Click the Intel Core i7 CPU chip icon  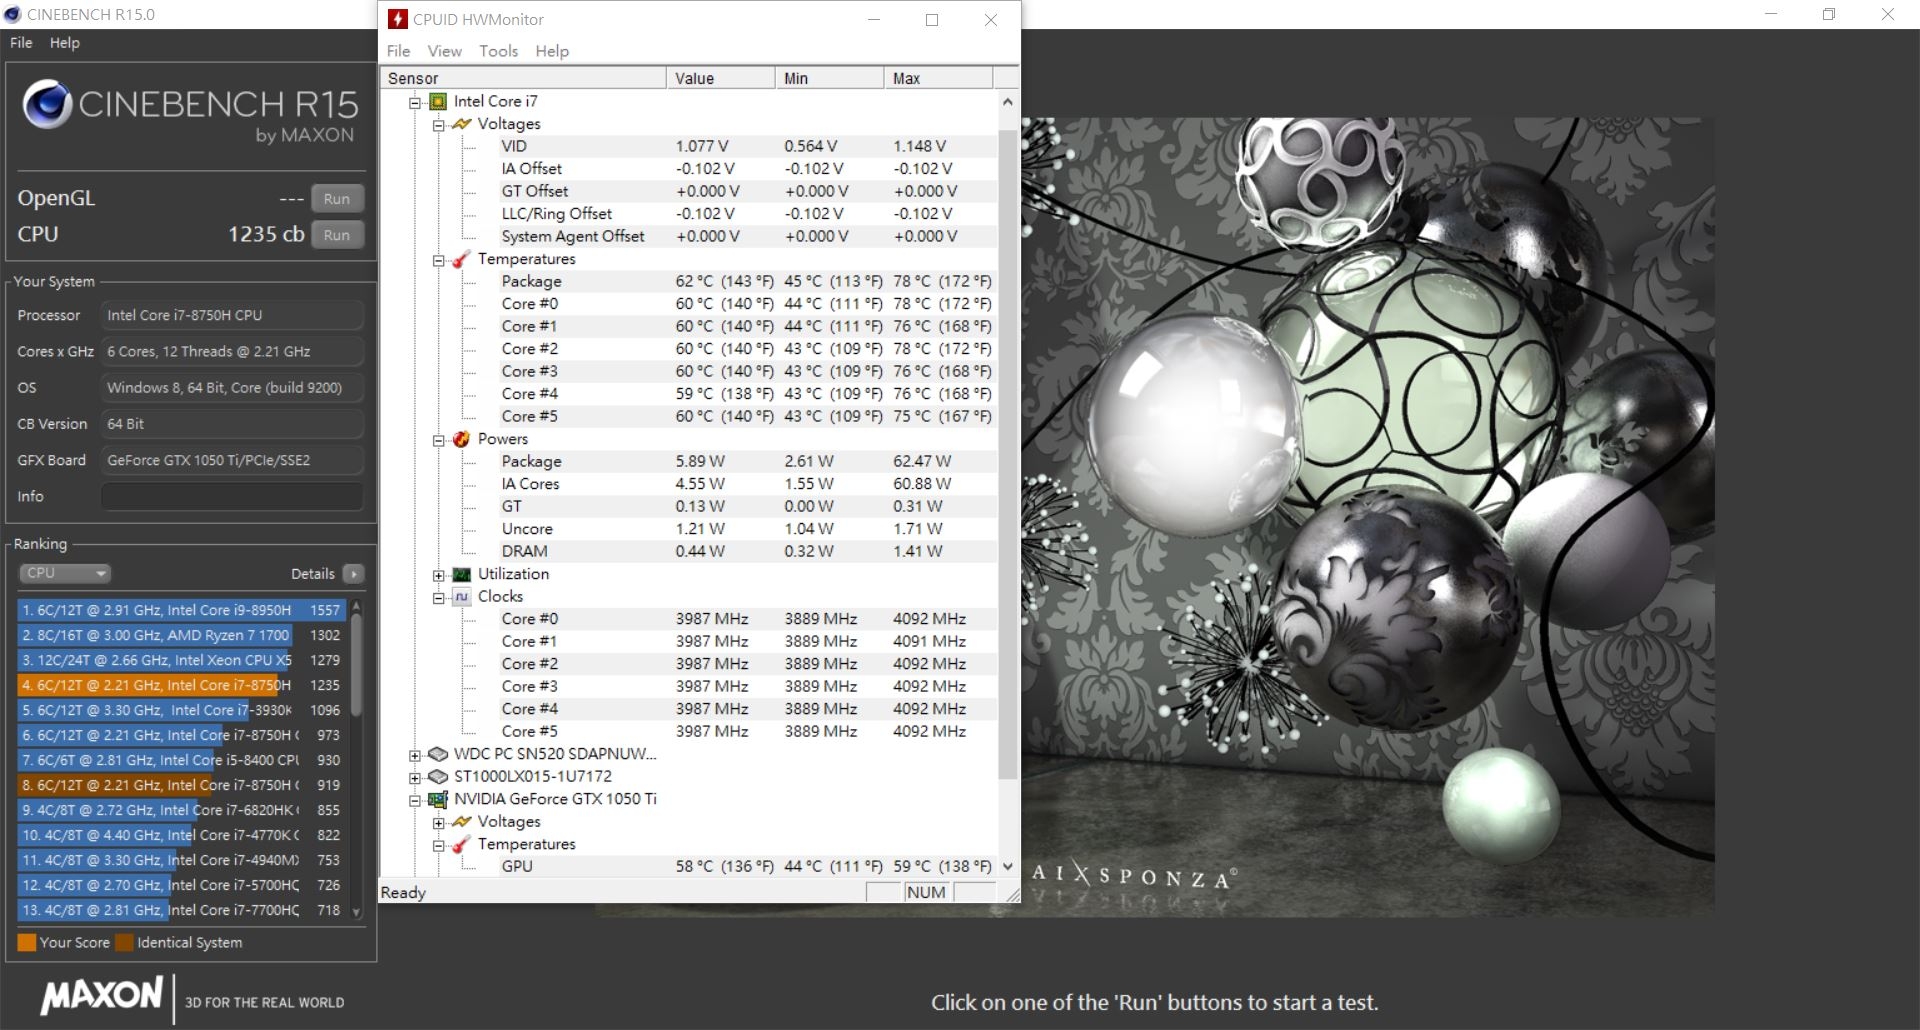click(438, 101)
